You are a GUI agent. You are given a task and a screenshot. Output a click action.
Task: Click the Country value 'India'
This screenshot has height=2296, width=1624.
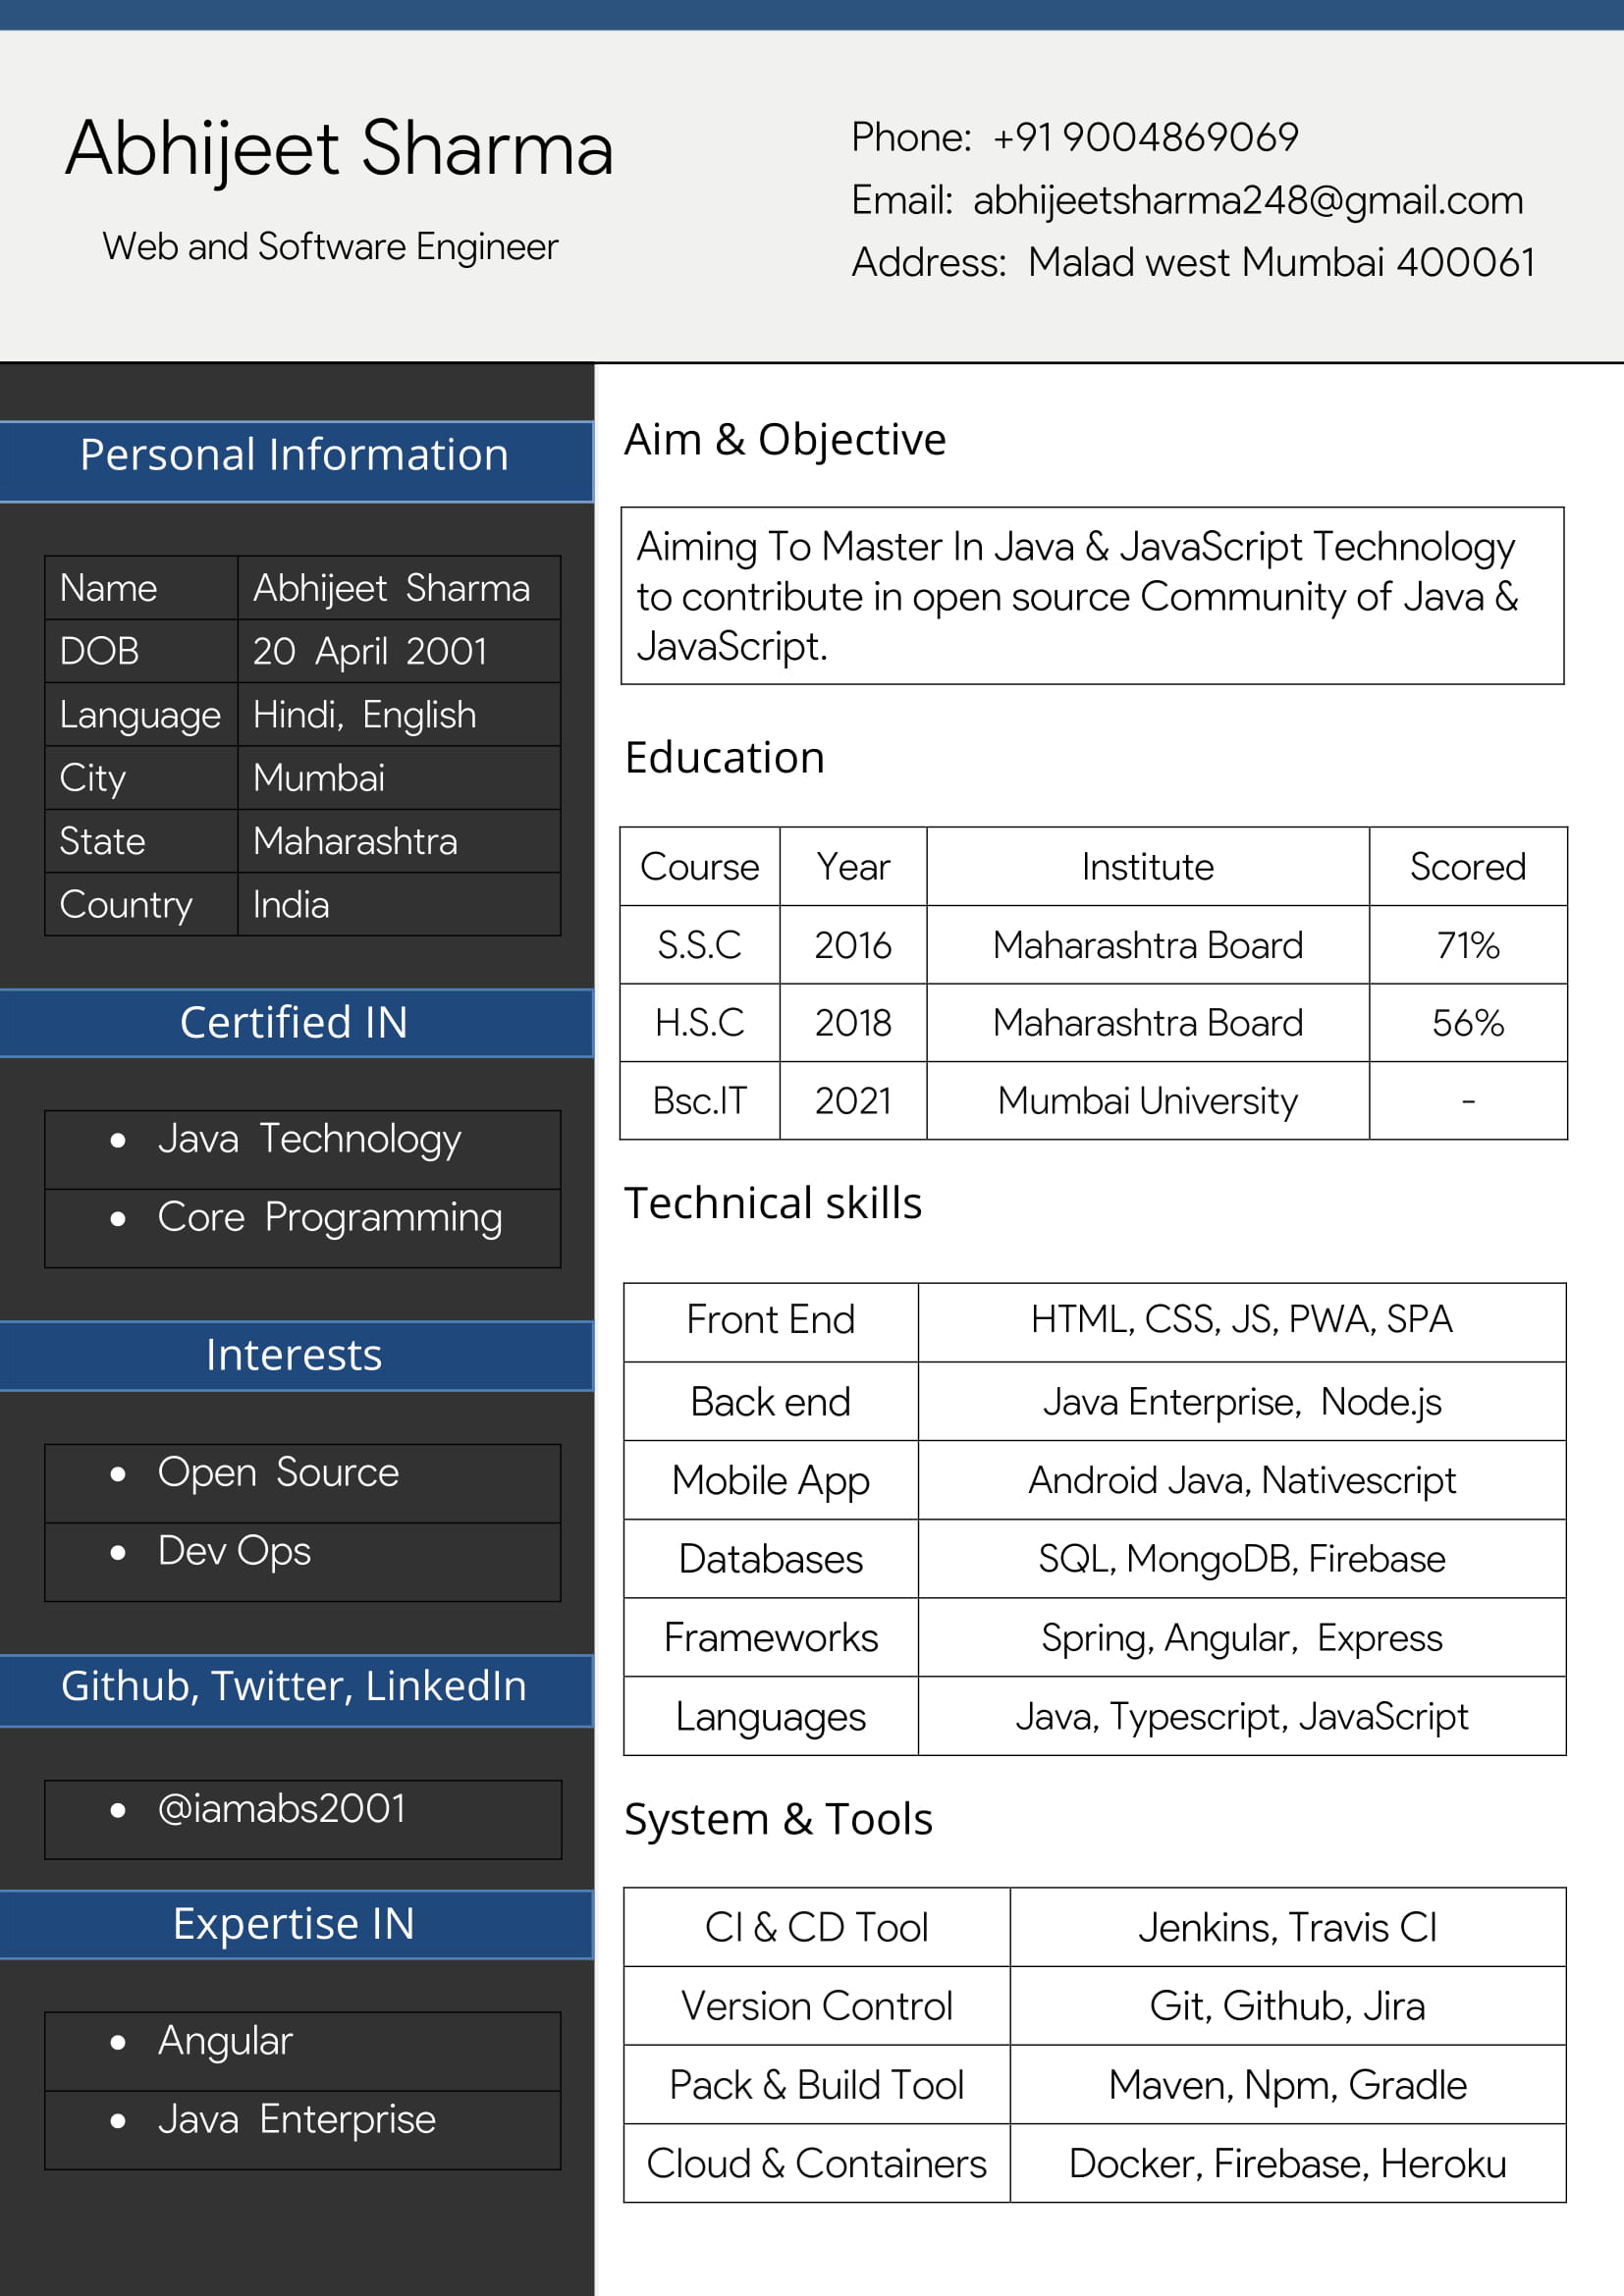290,905
